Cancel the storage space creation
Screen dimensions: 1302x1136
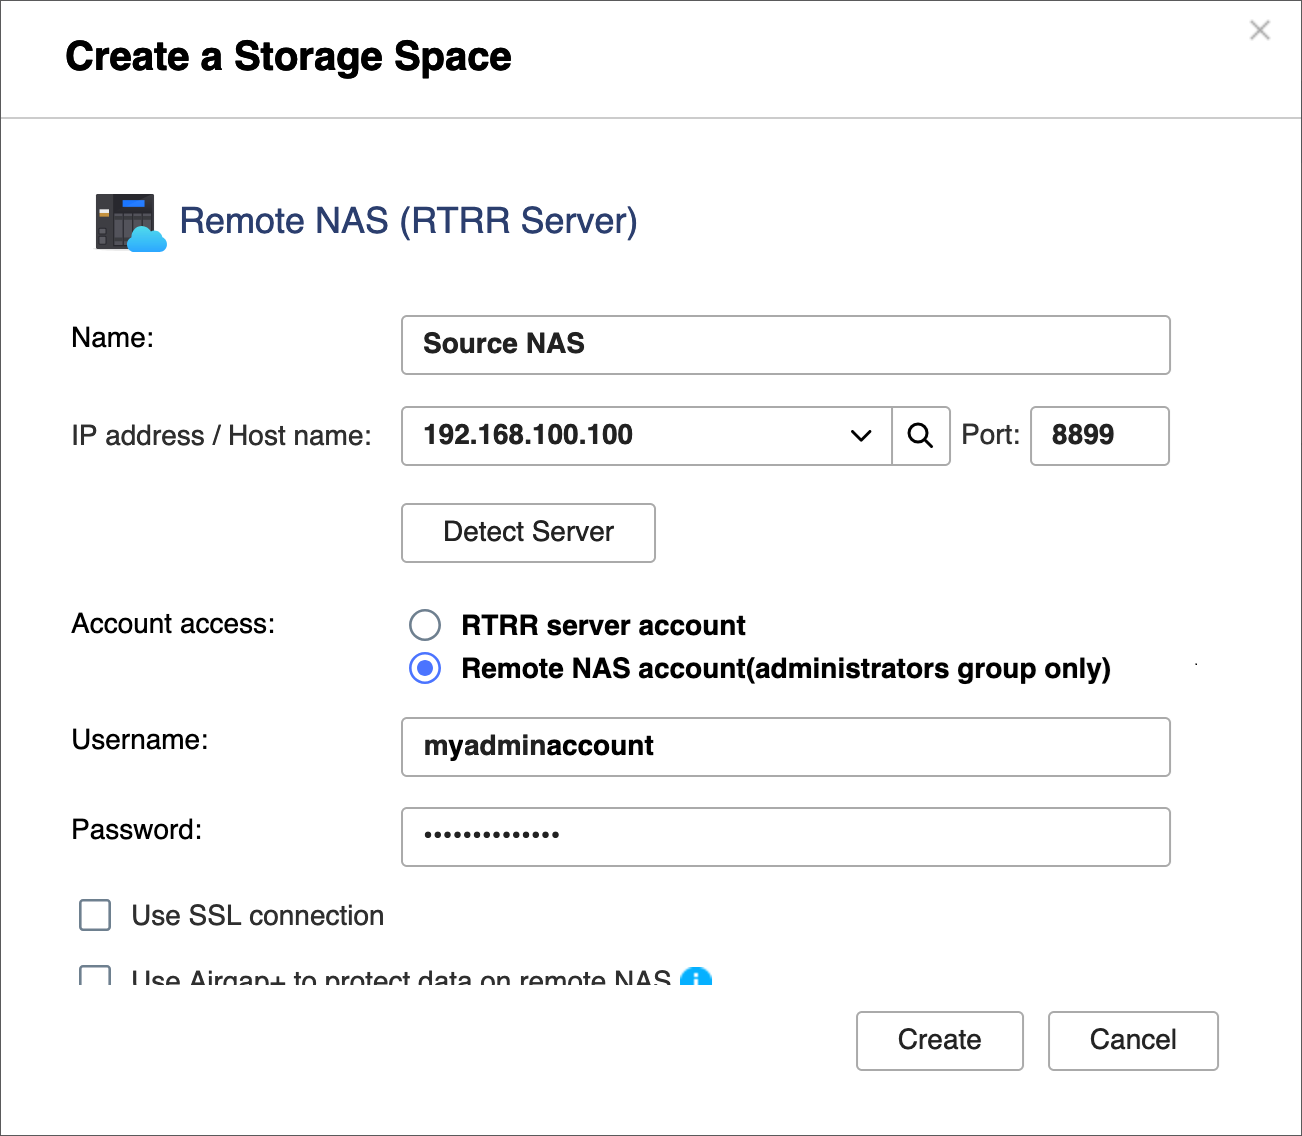pos(1132,1040)
